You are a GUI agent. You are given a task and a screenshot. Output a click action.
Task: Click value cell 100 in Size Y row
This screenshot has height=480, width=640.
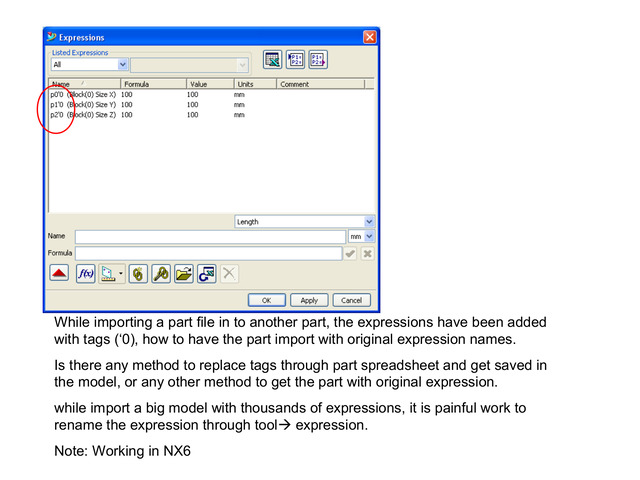[x=193, y=105]
